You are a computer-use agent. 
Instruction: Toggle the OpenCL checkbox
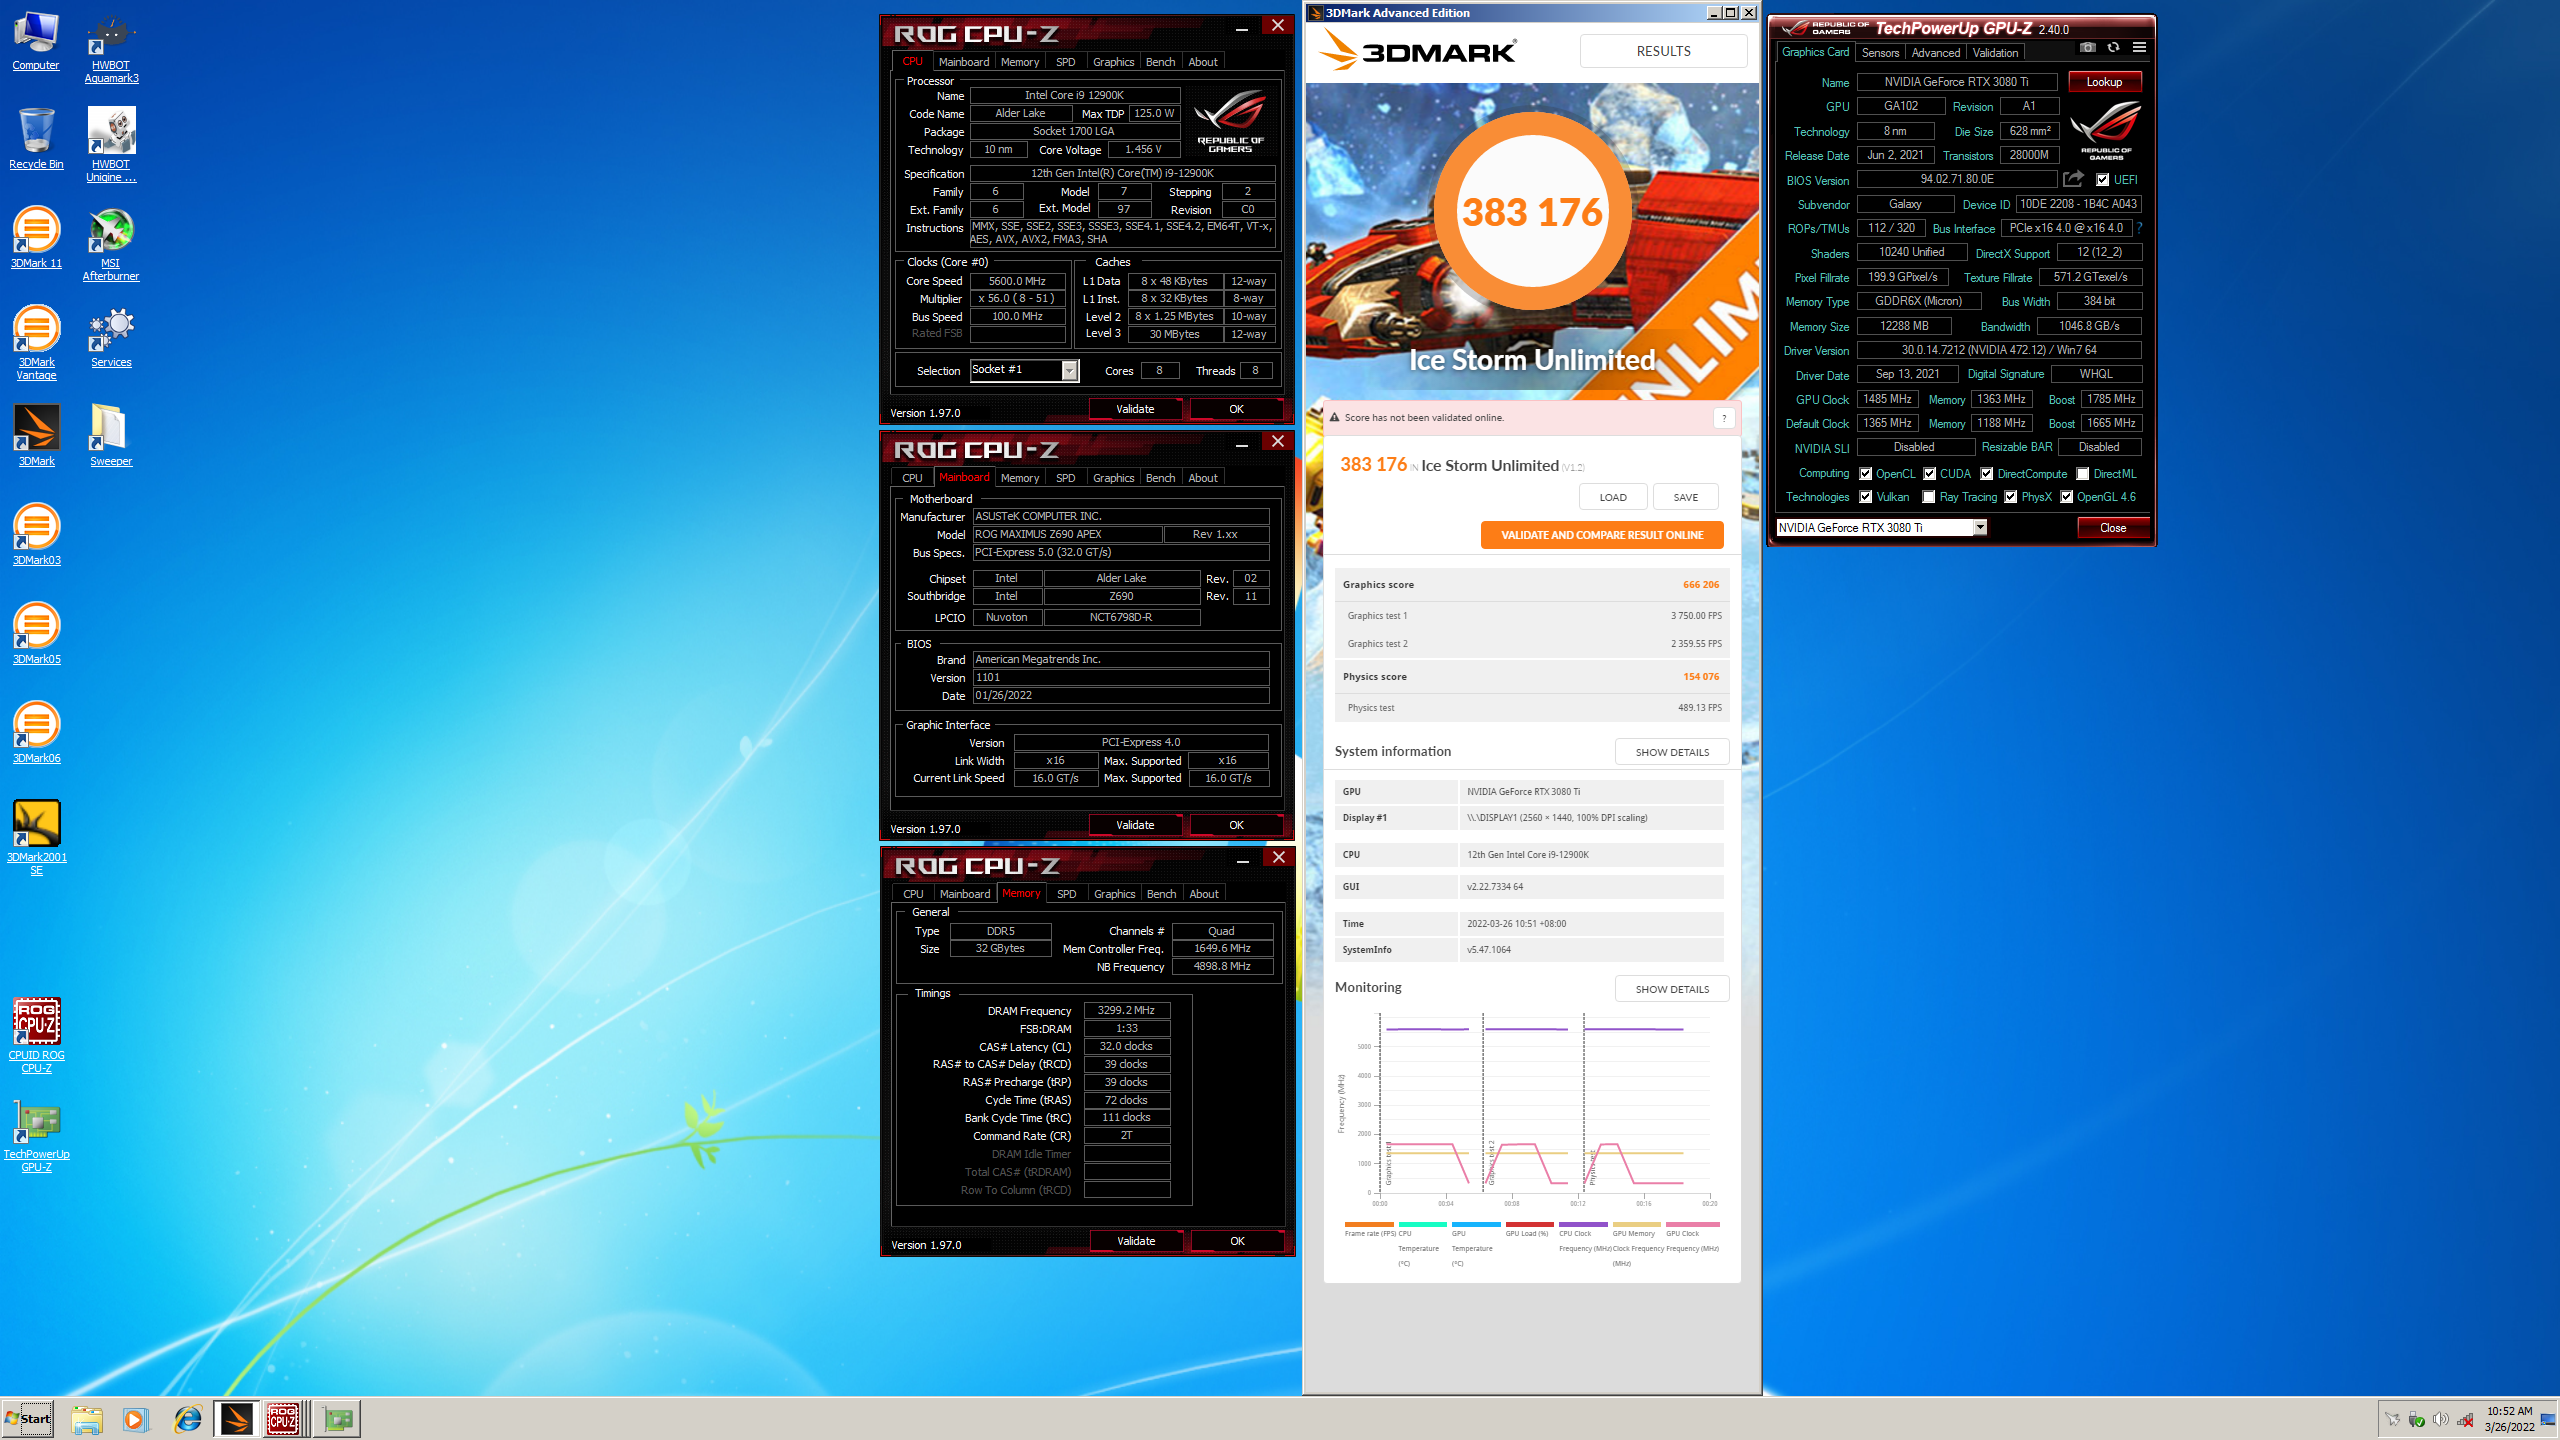point(1865,474)
